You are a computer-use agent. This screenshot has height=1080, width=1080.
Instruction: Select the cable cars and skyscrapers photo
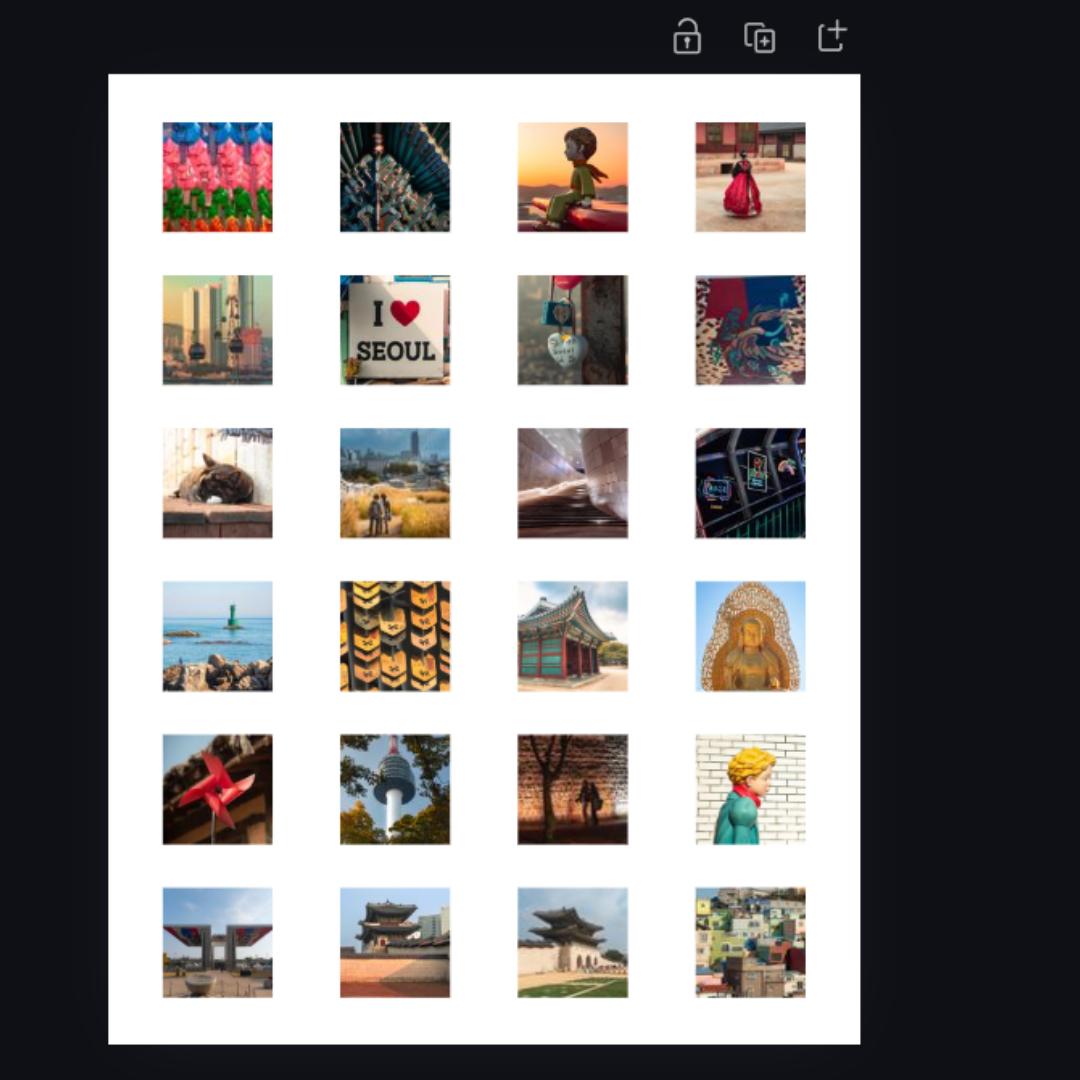(218, 330)
